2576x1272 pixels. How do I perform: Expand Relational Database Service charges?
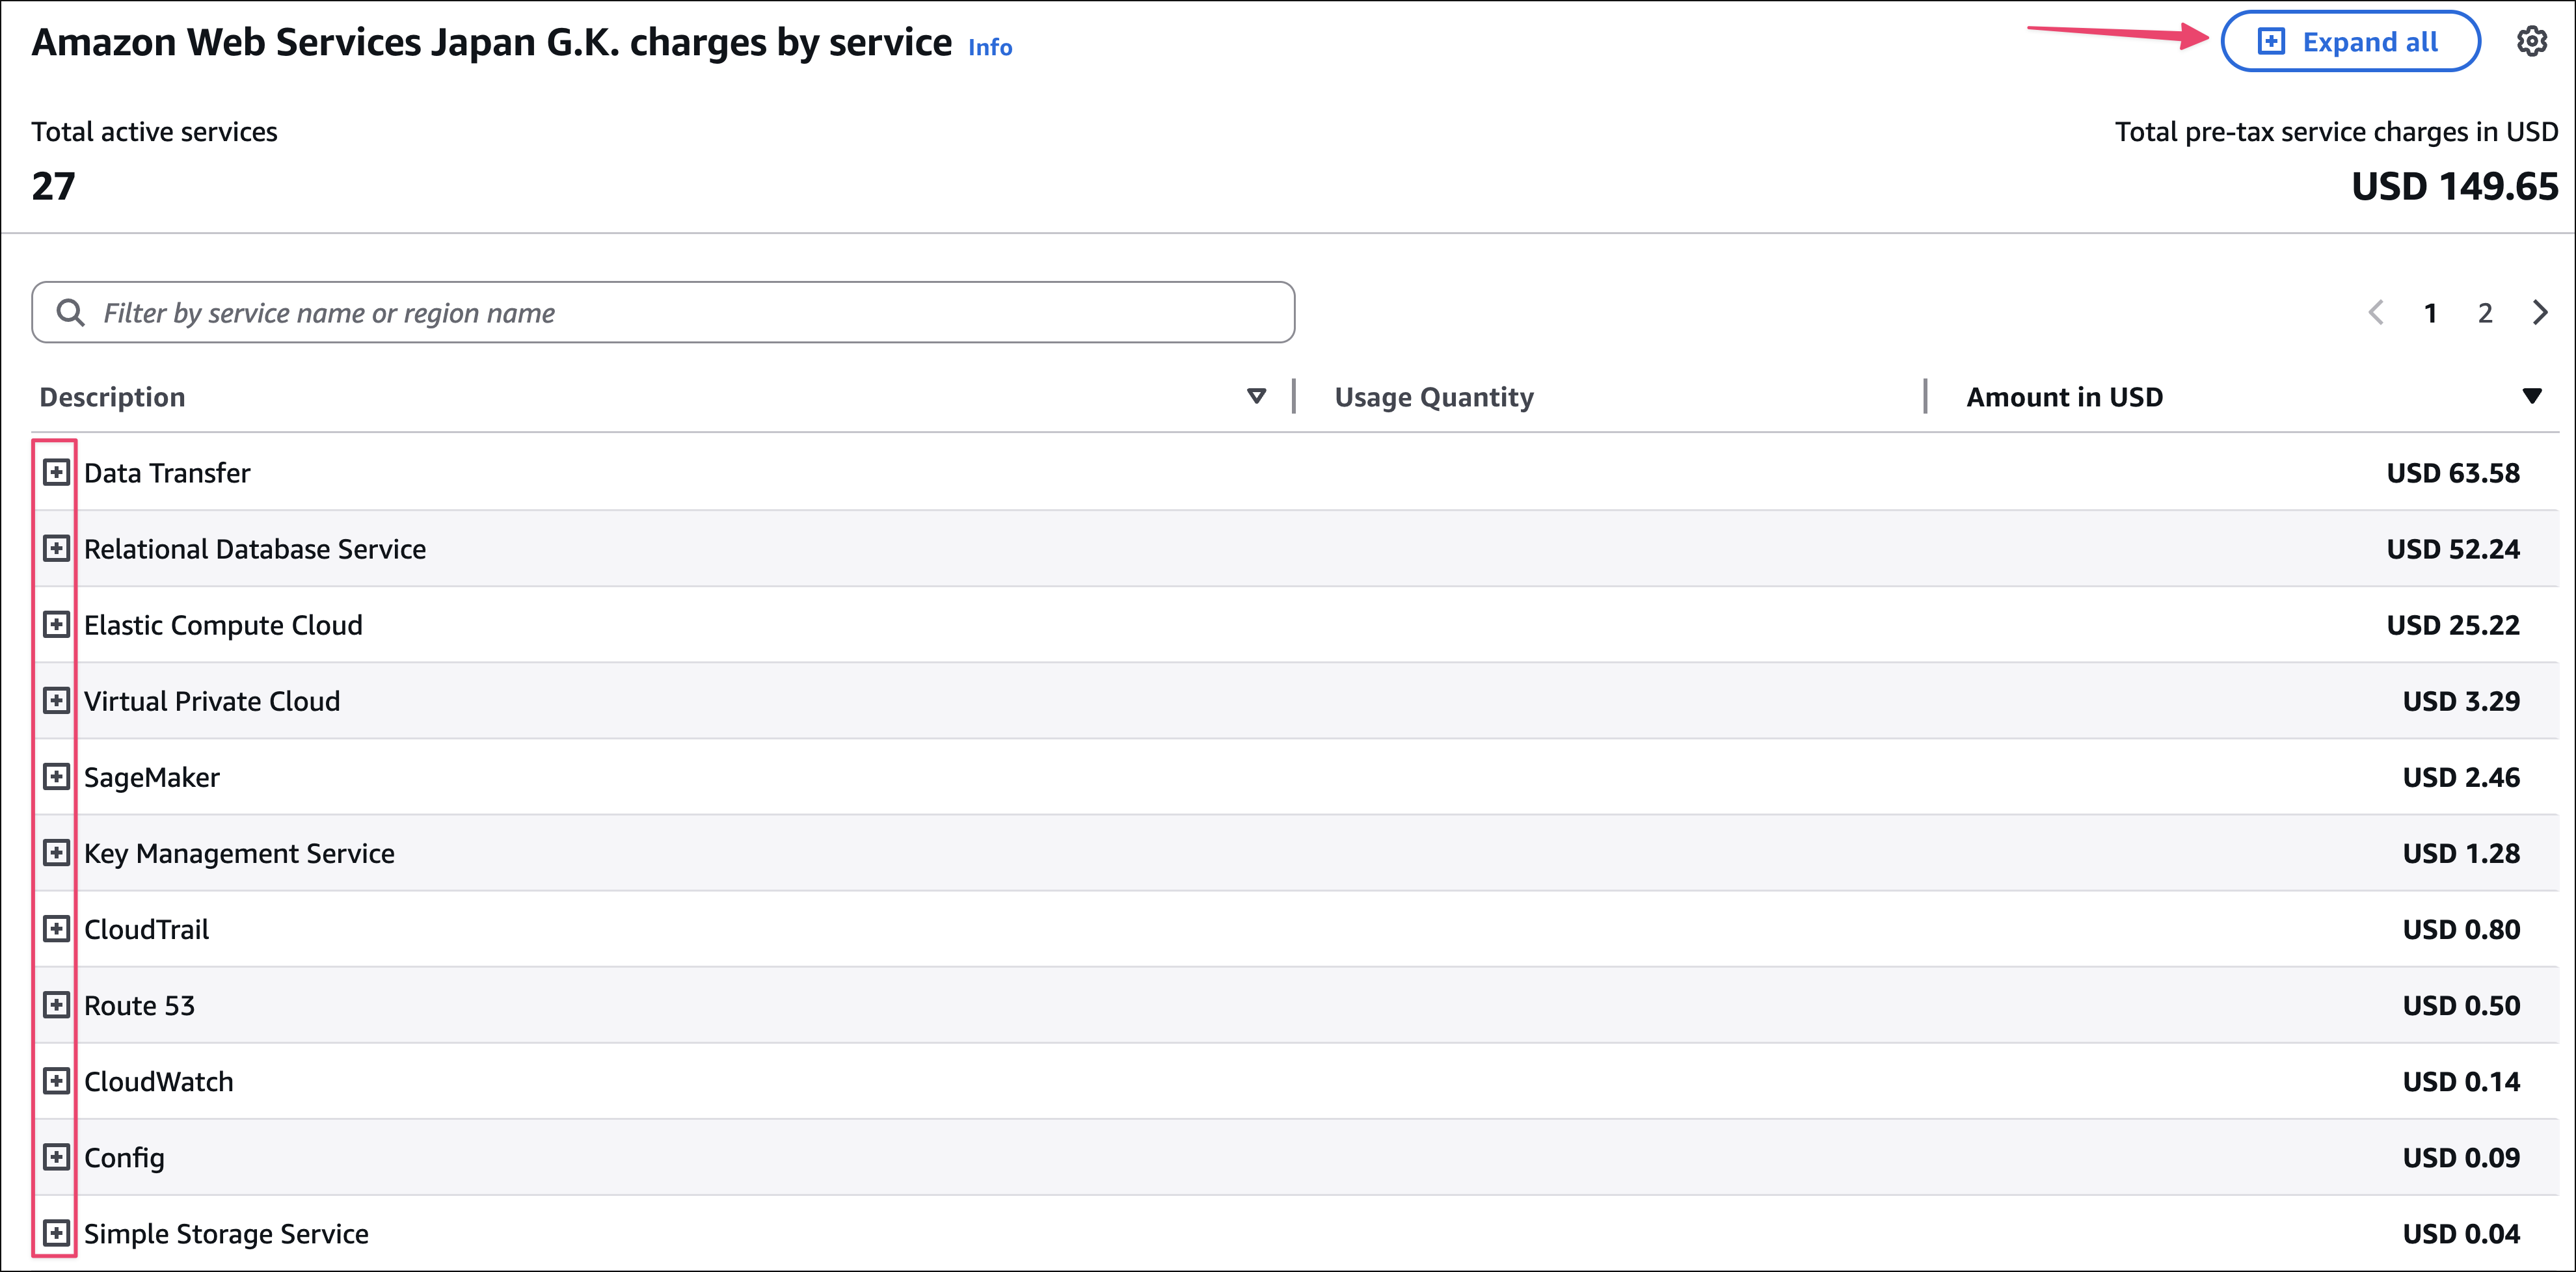pos(56,548)
